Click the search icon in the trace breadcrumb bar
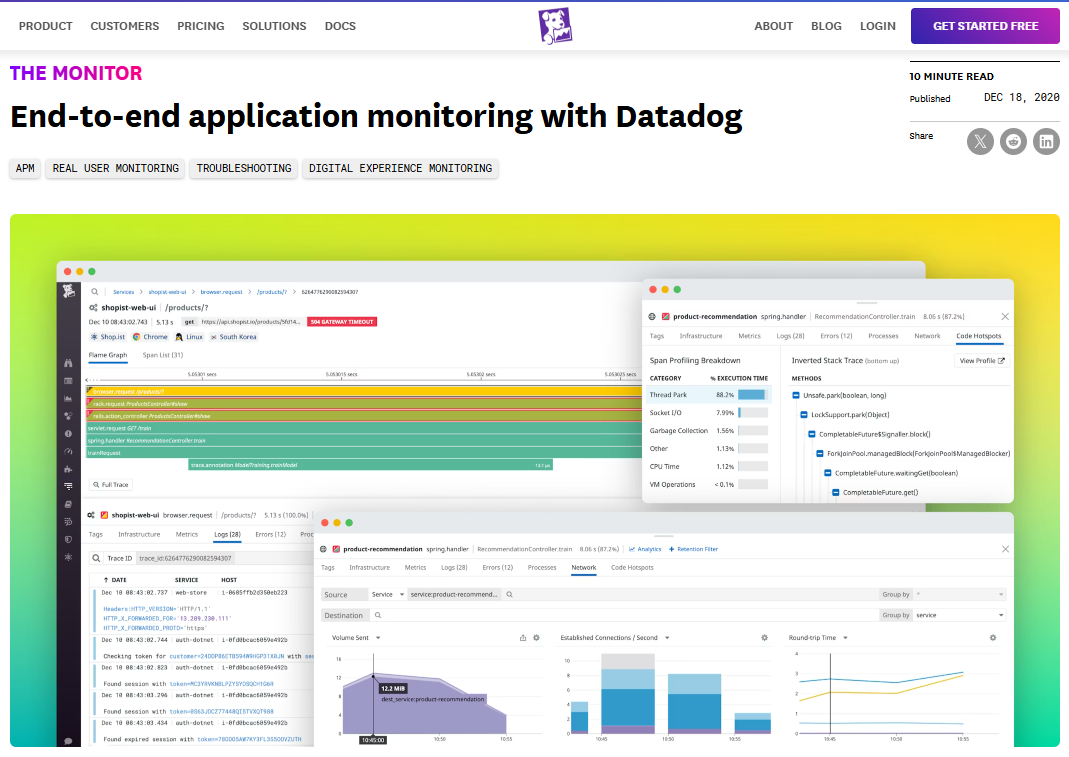Image resolution: width=1069 pixels, height=757 pixels. pyautogui.click(x=92, y=291)
